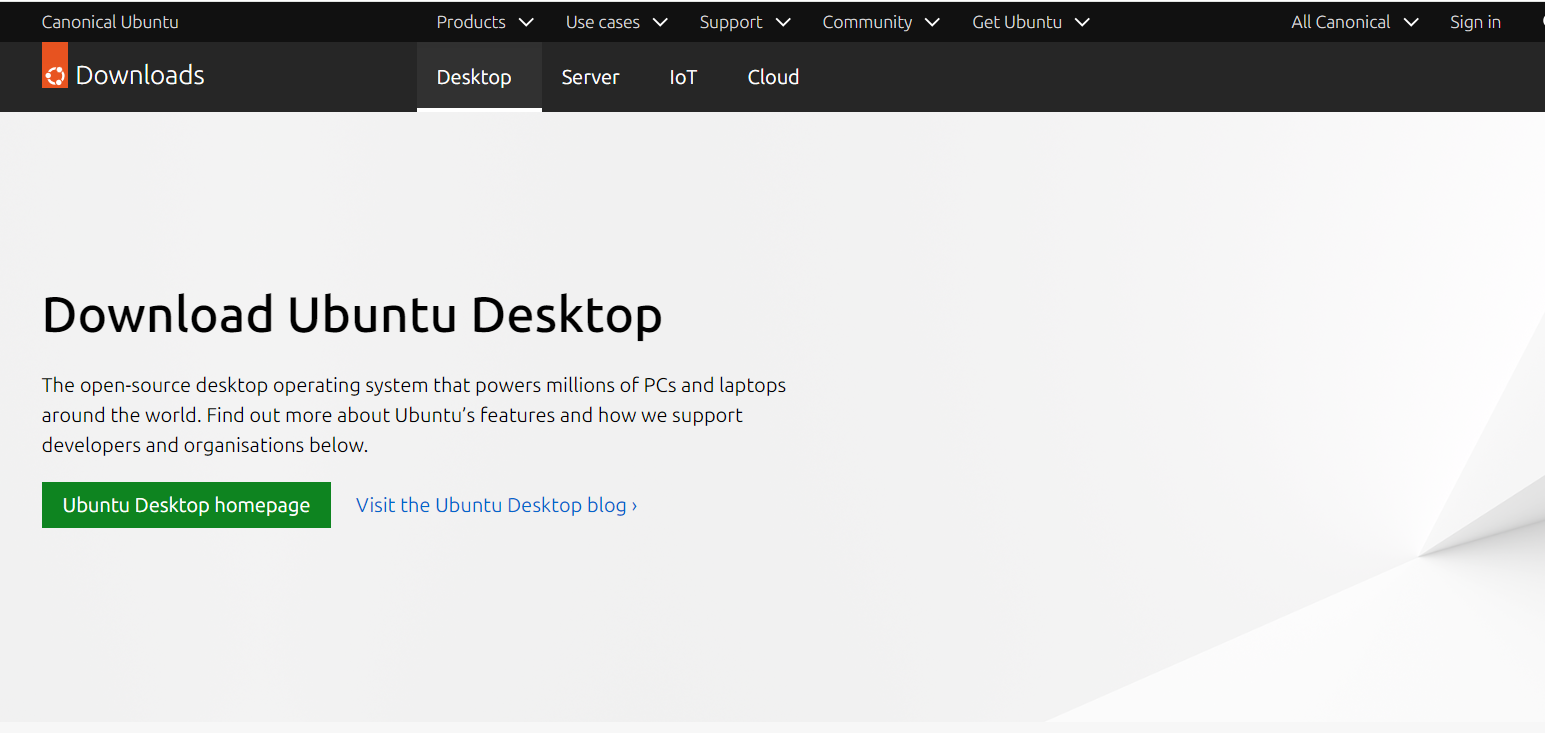Visit the Ubuntu Desktop blog link
This screenshot has height=733, width=1545.
click(497, 505)
